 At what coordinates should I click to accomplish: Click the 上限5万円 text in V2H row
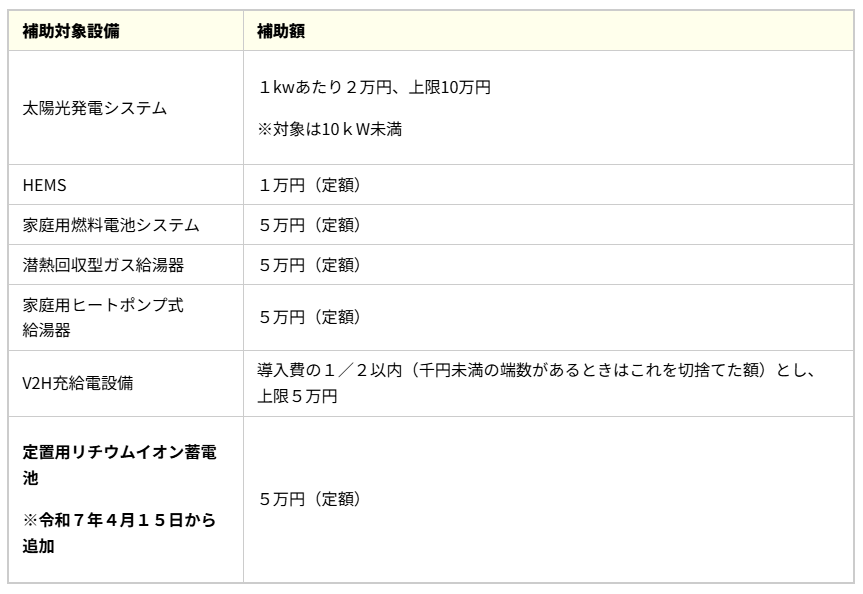[297, 396]
